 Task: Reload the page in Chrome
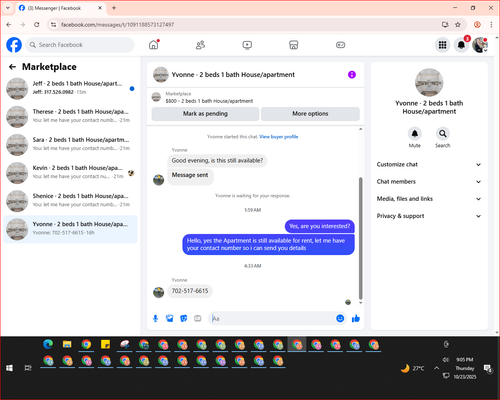(x=37, y=25)
